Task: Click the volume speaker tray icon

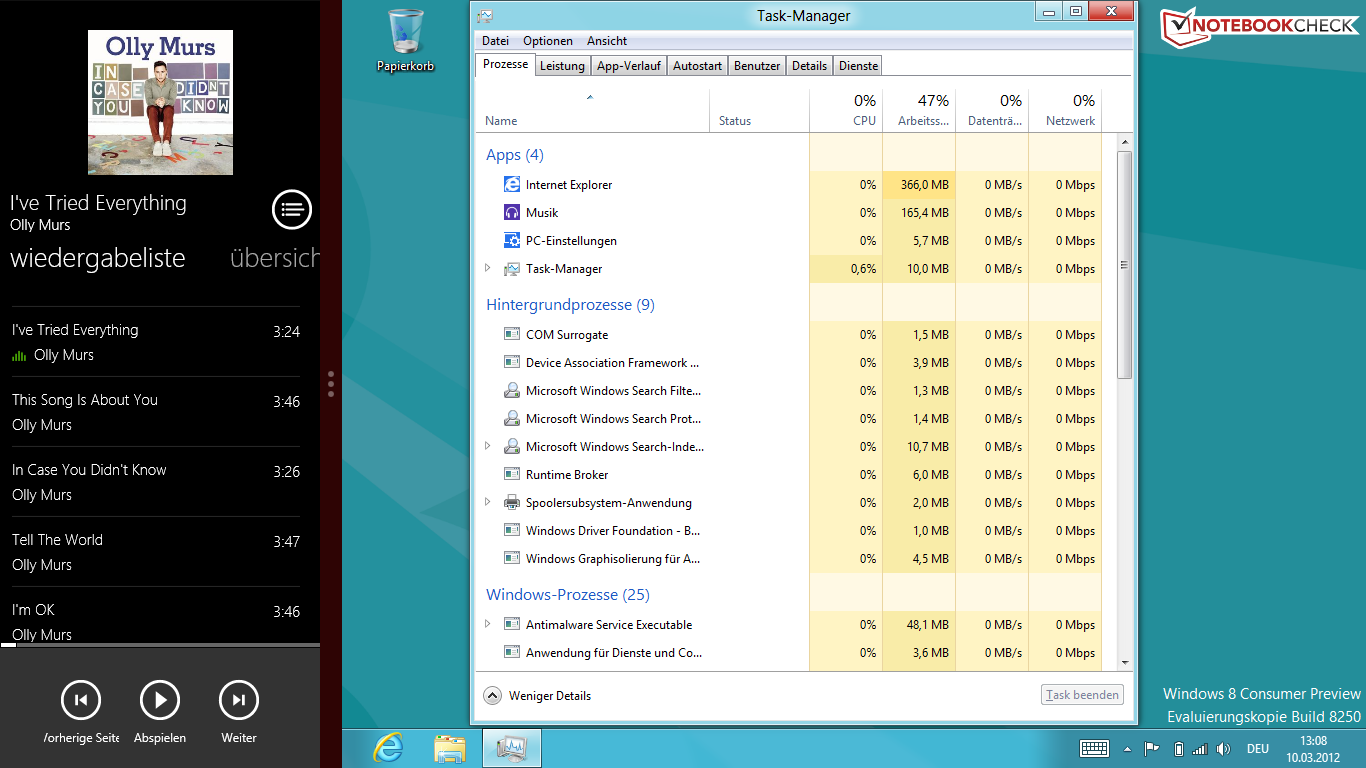Action: tap(1223, 749)
